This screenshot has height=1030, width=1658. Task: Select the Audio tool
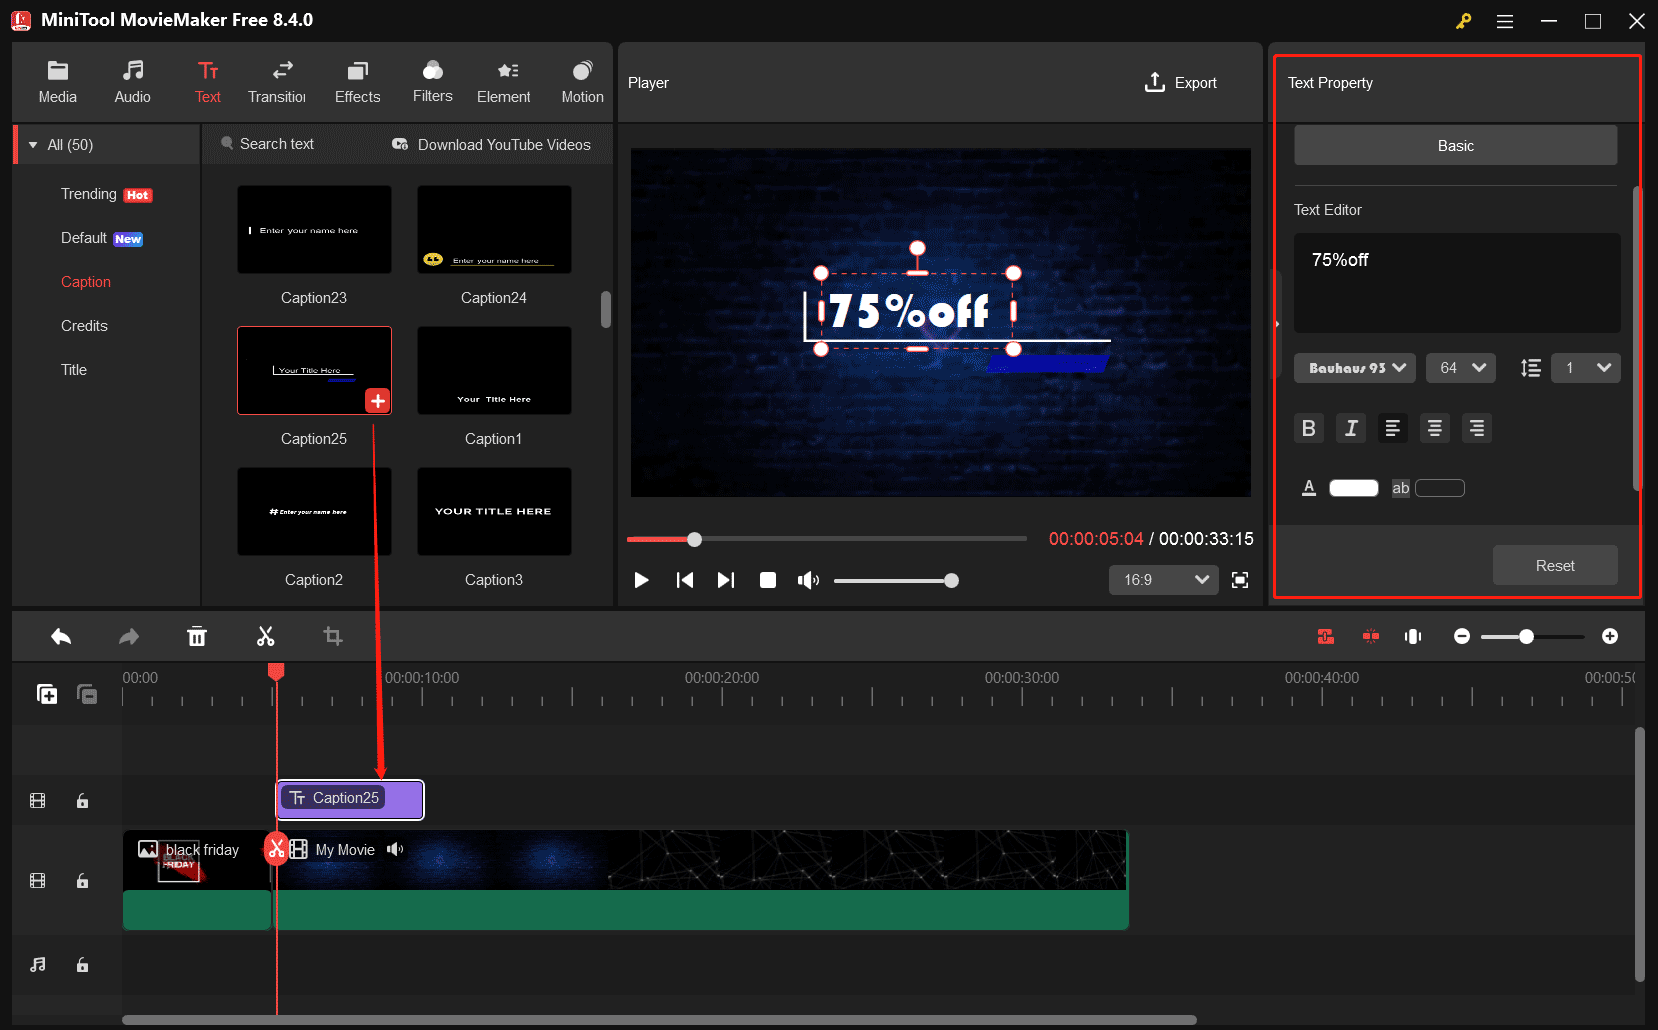tap(132, 80)
